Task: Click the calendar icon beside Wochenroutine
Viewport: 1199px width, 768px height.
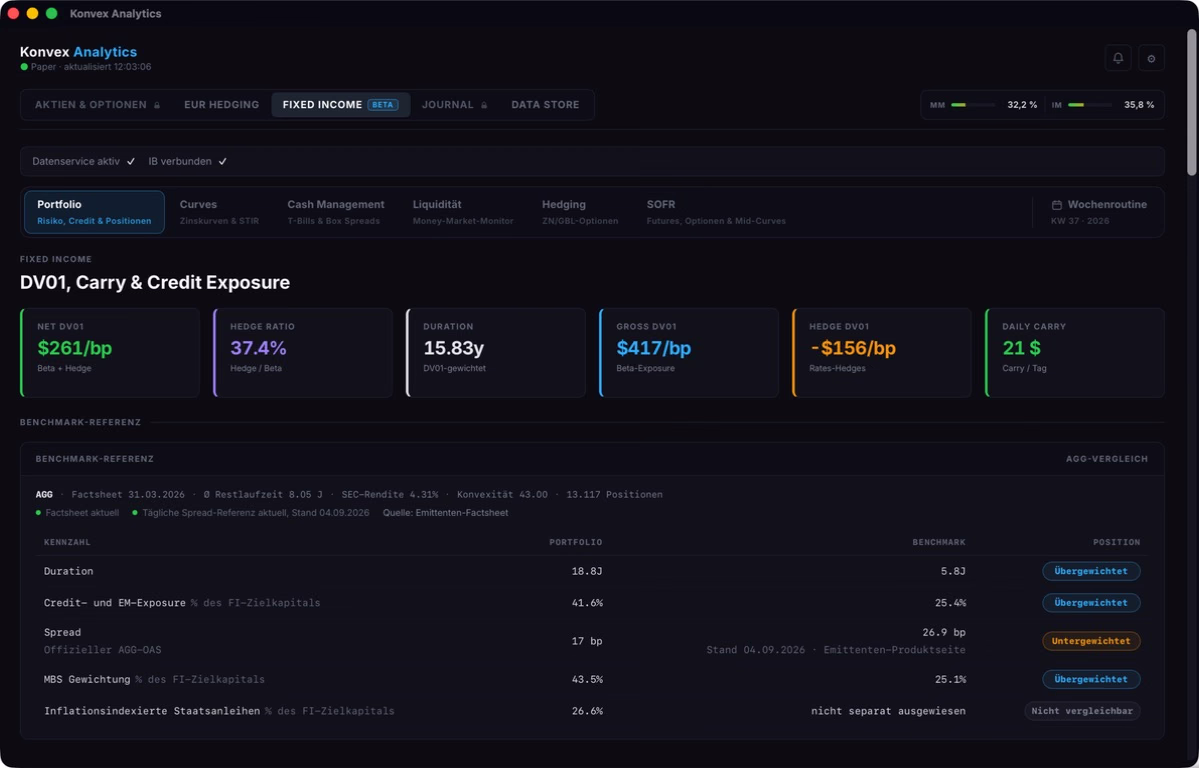Action: [1057, 205]
